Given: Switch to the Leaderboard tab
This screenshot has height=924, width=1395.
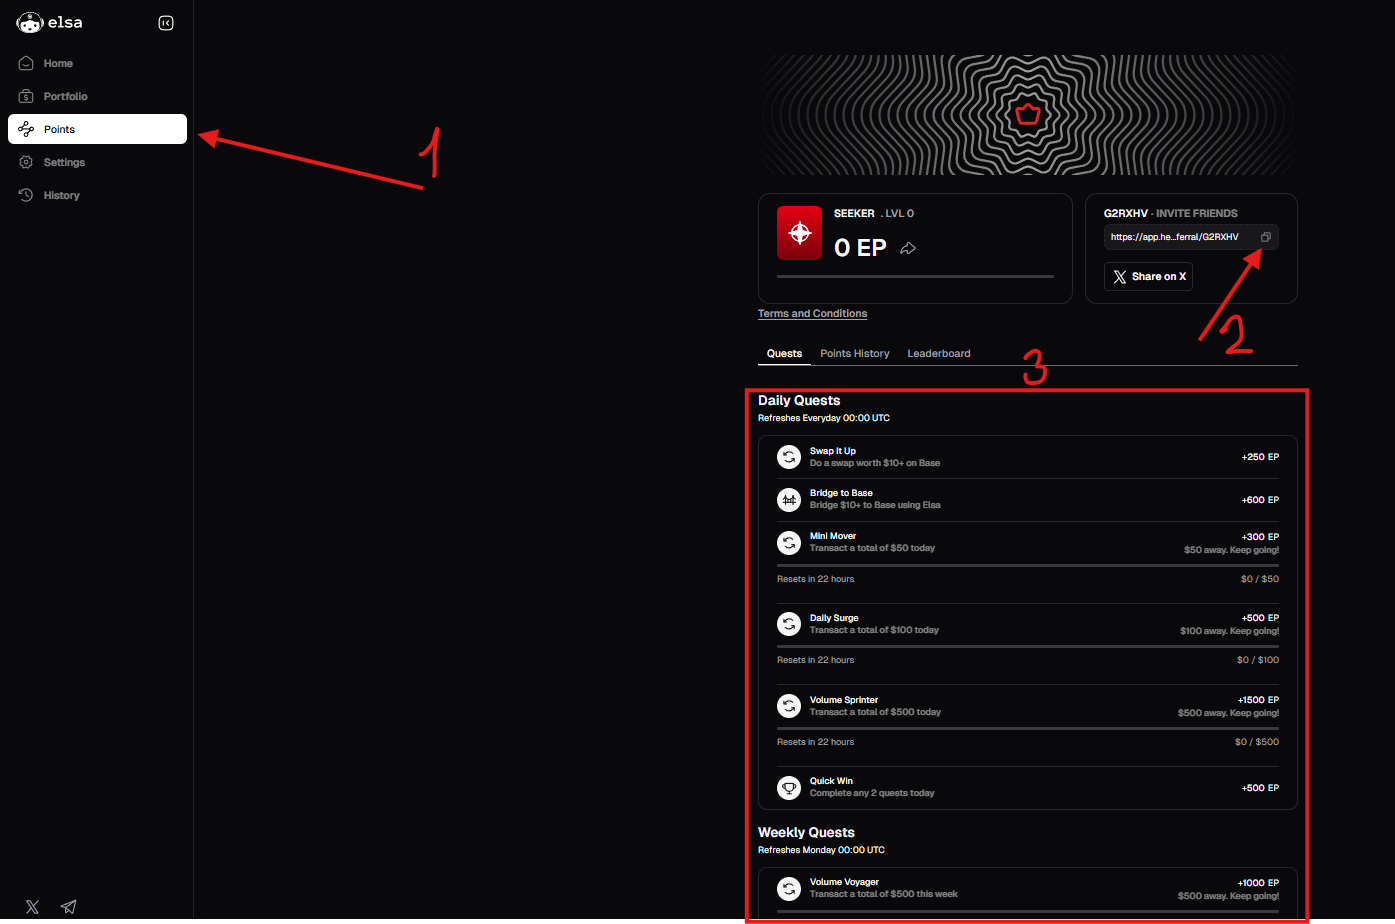Looking at the screenshot, I should tap(938, 353).
